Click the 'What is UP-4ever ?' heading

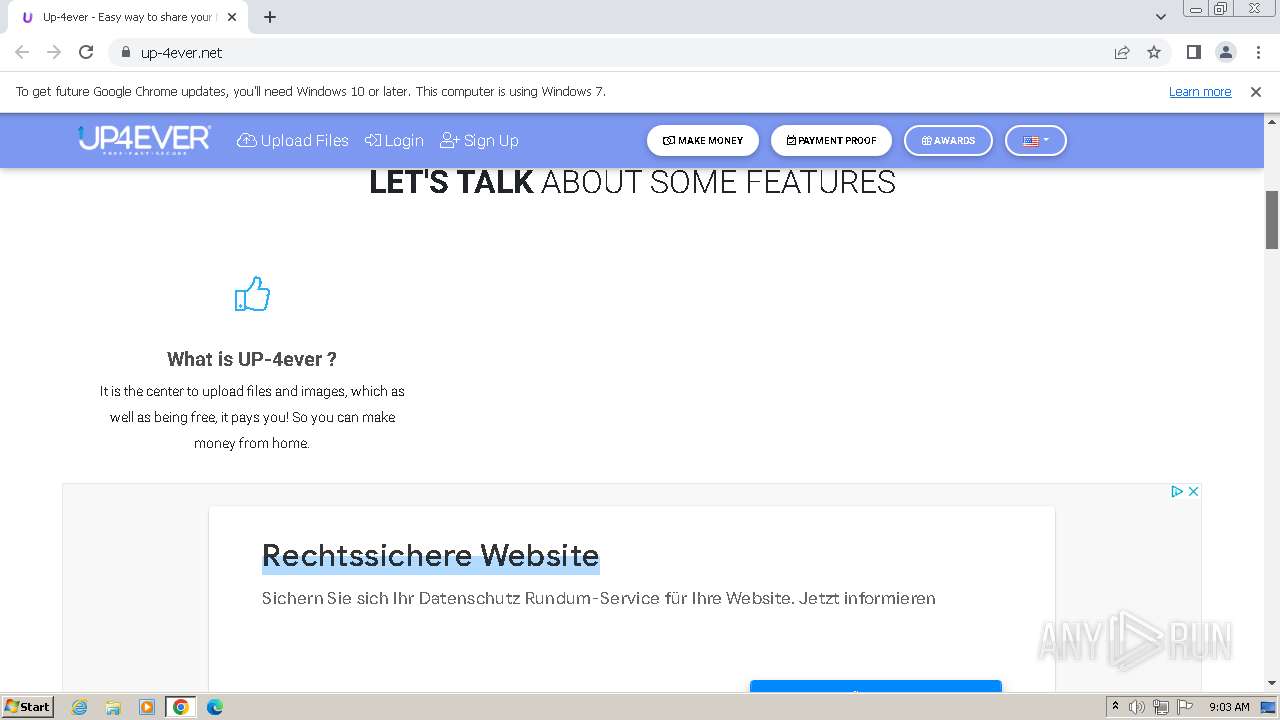(252, 359)
